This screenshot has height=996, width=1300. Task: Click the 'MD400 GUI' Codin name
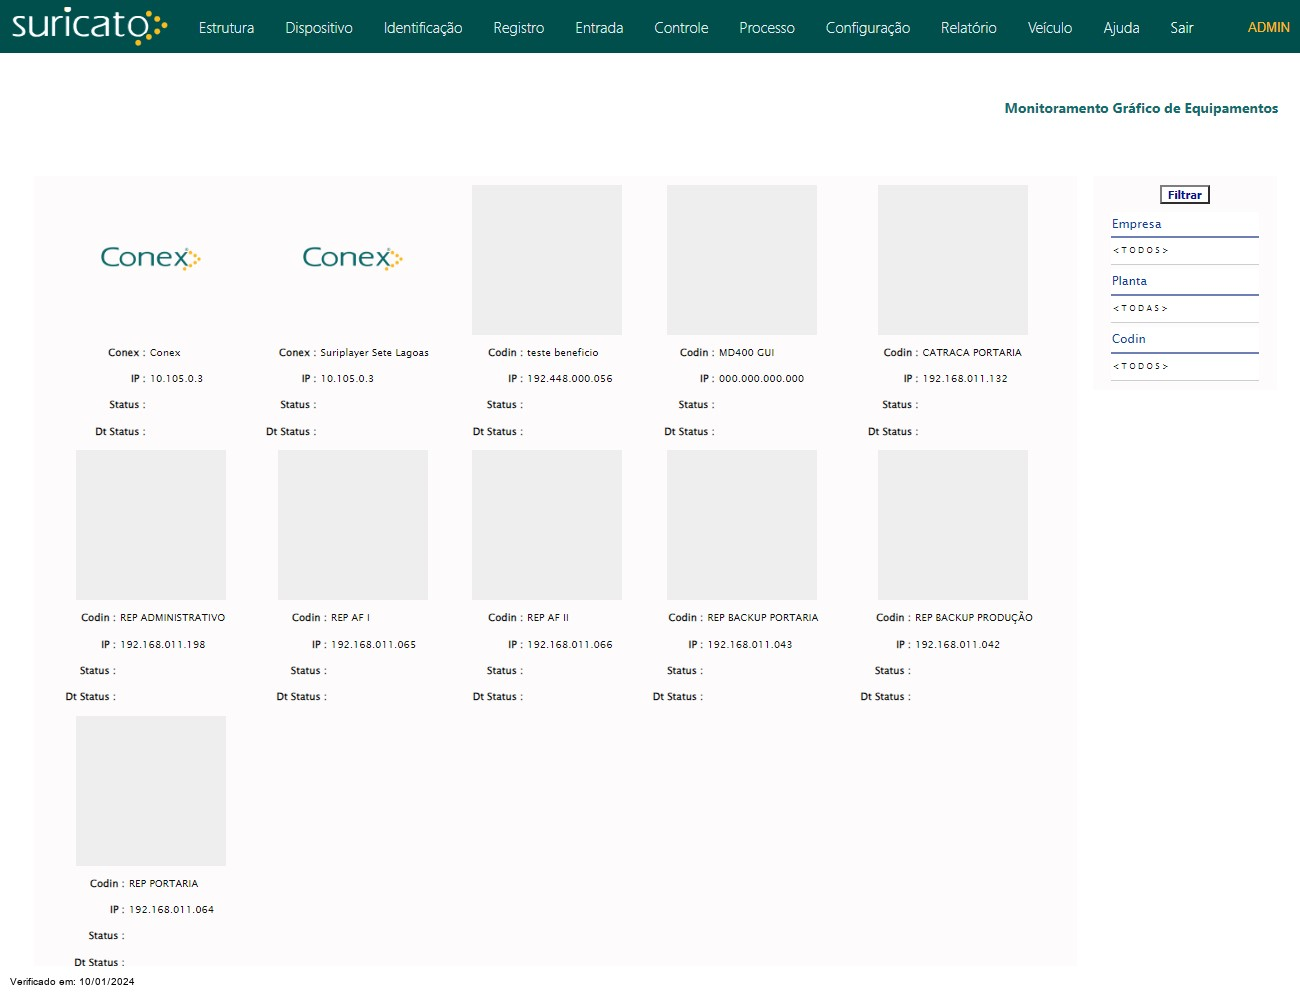[747, 353]
